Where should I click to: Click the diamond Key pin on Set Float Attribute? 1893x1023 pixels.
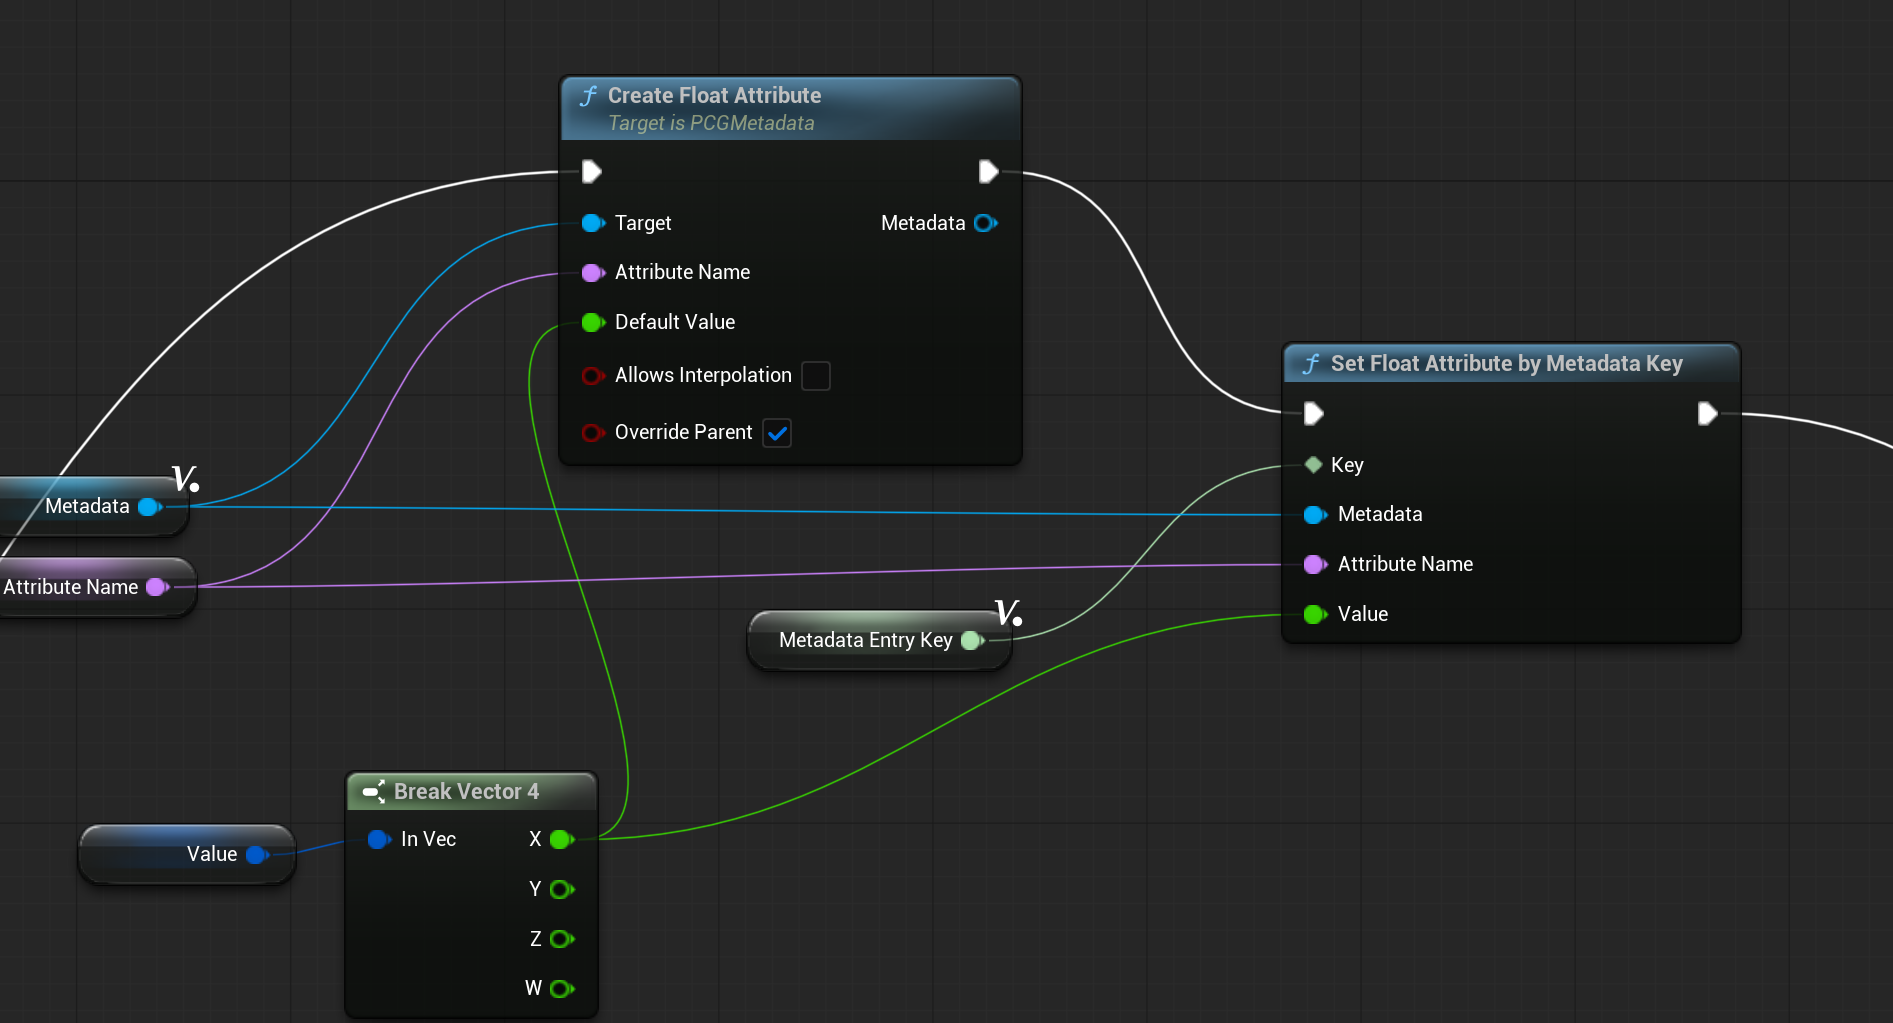click(x=1314, y=464)
